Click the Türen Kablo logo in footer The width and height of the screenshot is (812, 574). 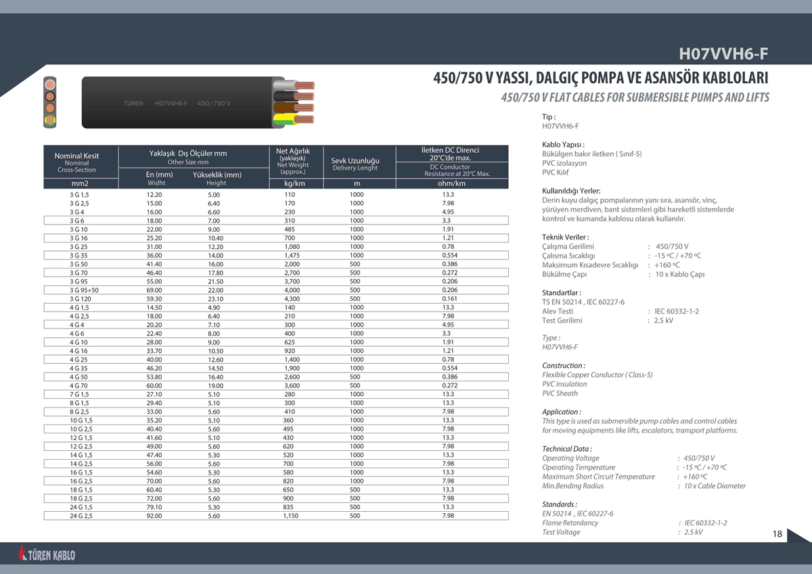point(48,553)
